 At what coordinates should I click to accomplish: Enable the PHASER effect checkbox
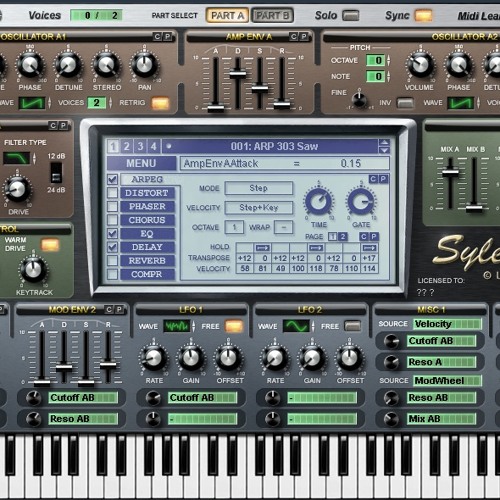tap(112, 206)
